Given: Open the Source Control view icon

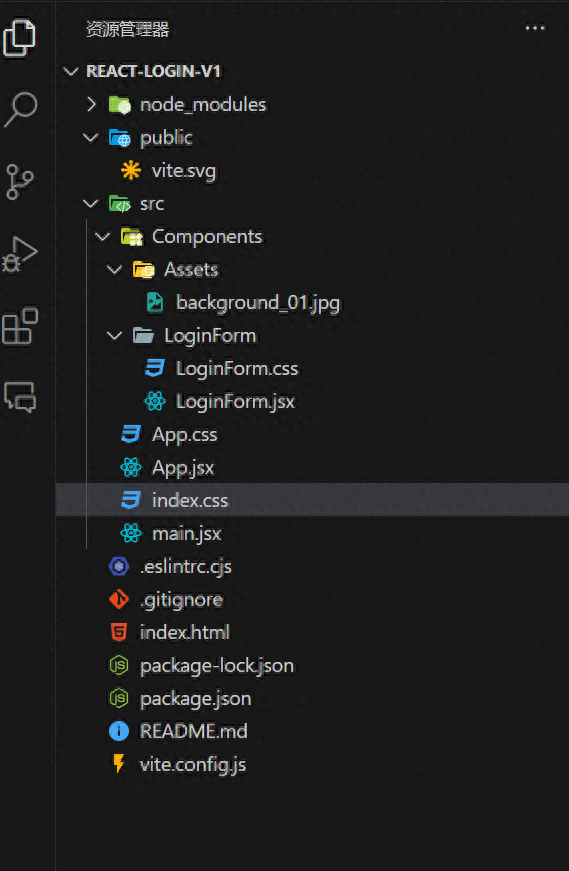Looking at the screenshot, I should (19, 182).
